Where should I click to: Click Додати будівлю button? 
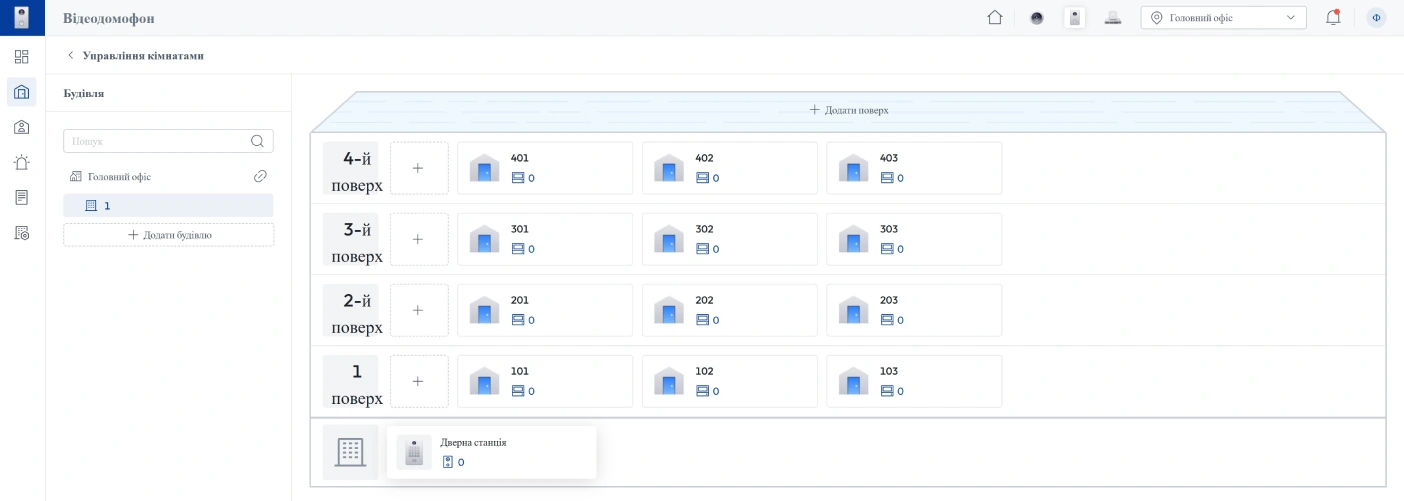pyautogui.click(x=168, y=235)
